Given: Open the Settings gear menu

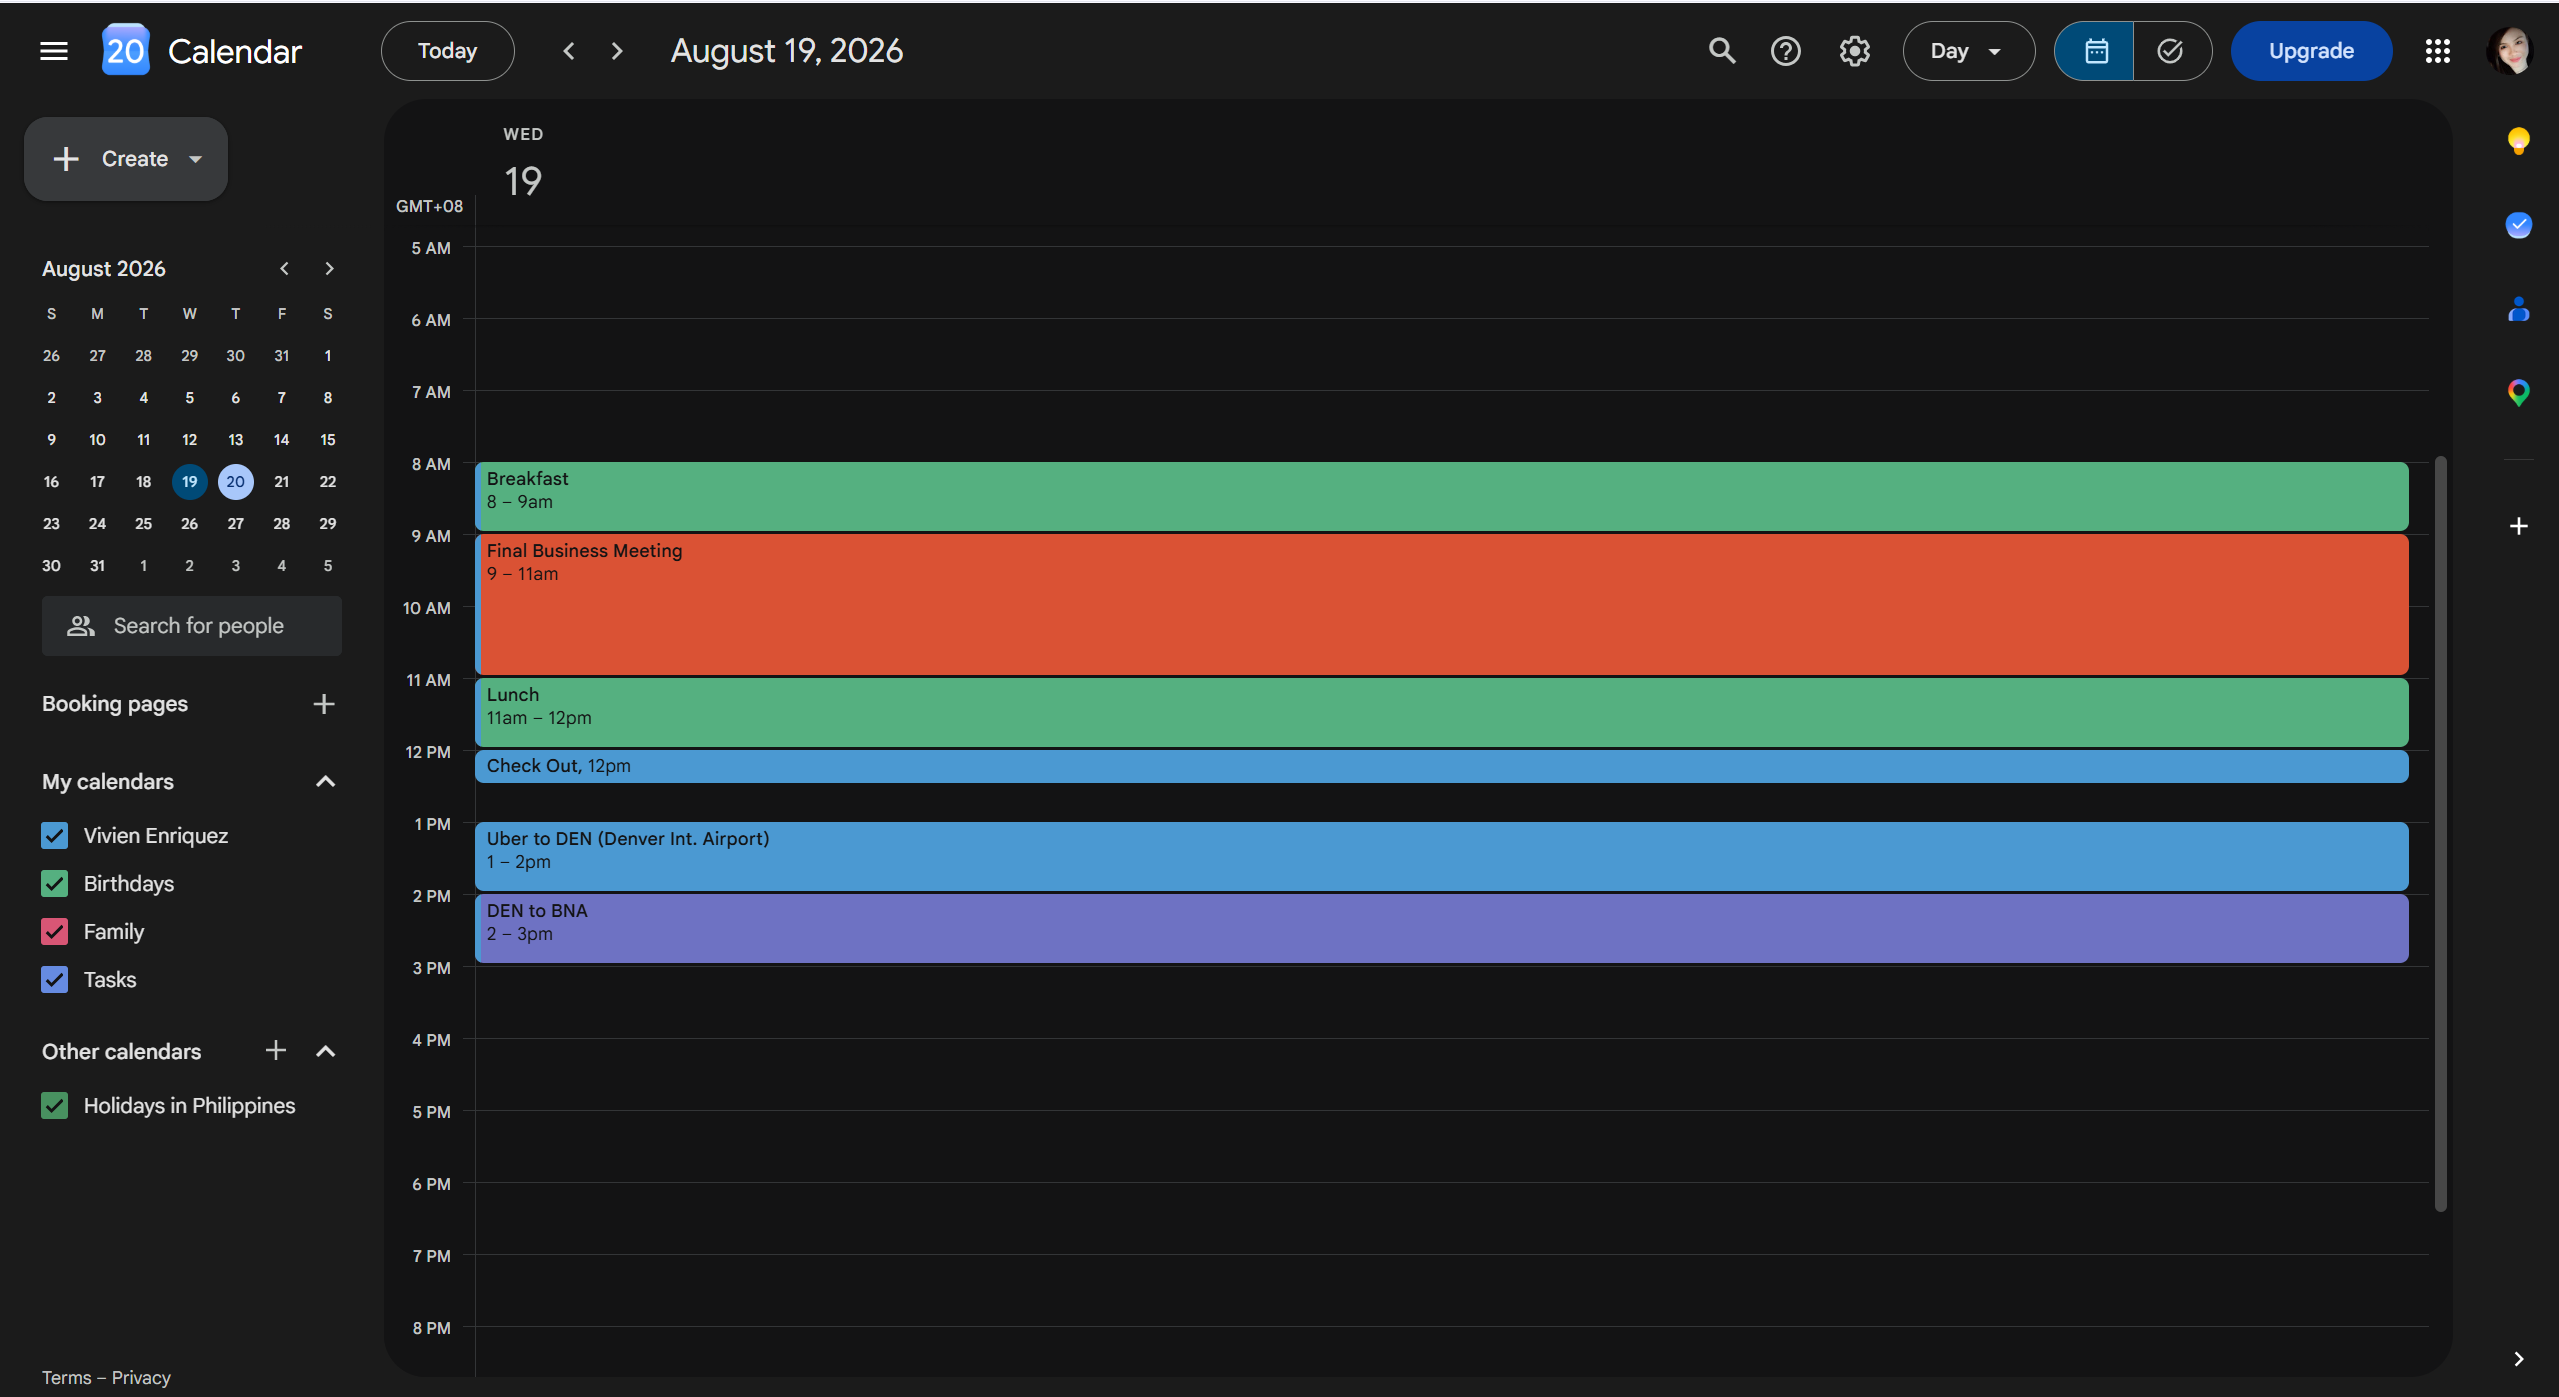Looking at the screenshot, I should tap(1854, 51).
